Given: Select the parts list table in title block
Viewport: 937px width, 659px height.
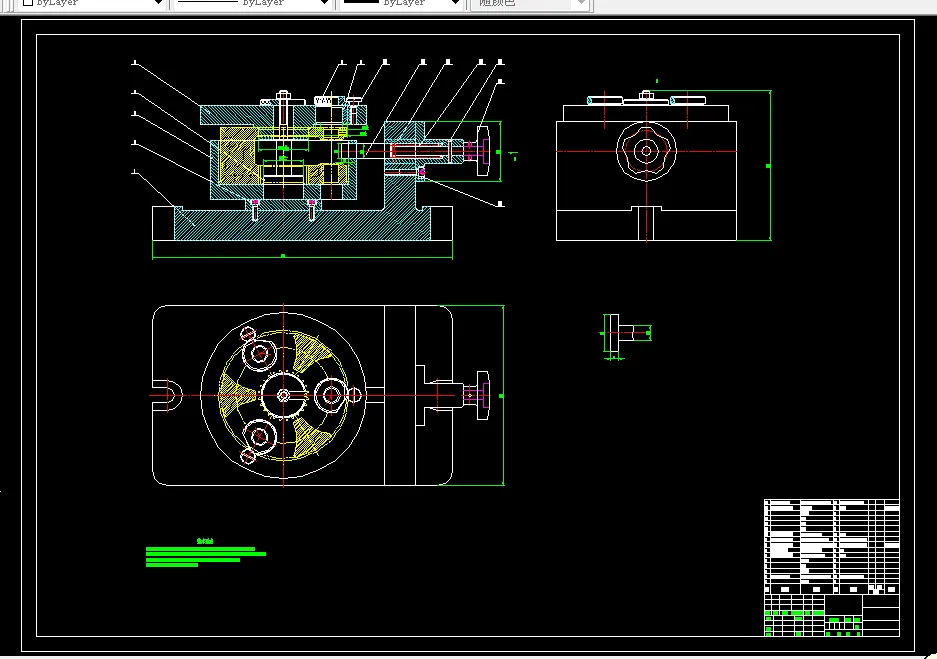Looking at the screenshot, I should point(832,547).
